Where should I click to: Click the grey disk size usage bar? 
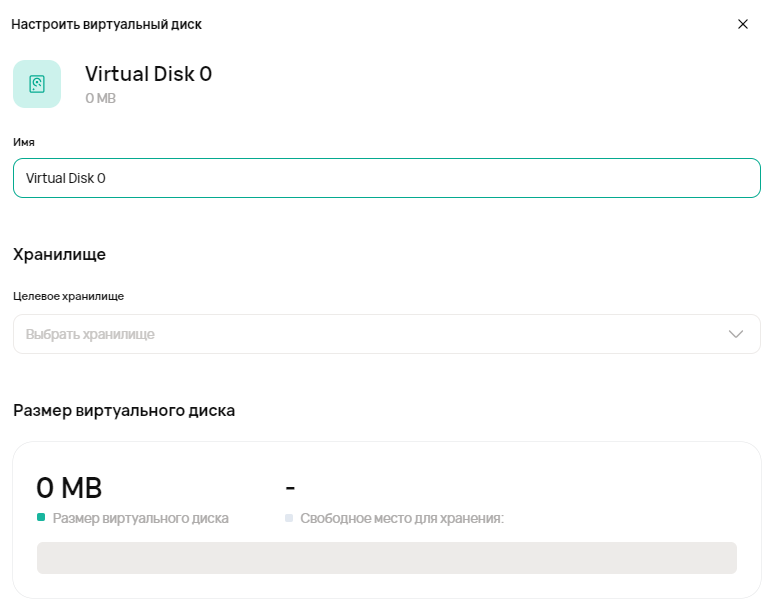pyautogui.click(x=386, y=558)
